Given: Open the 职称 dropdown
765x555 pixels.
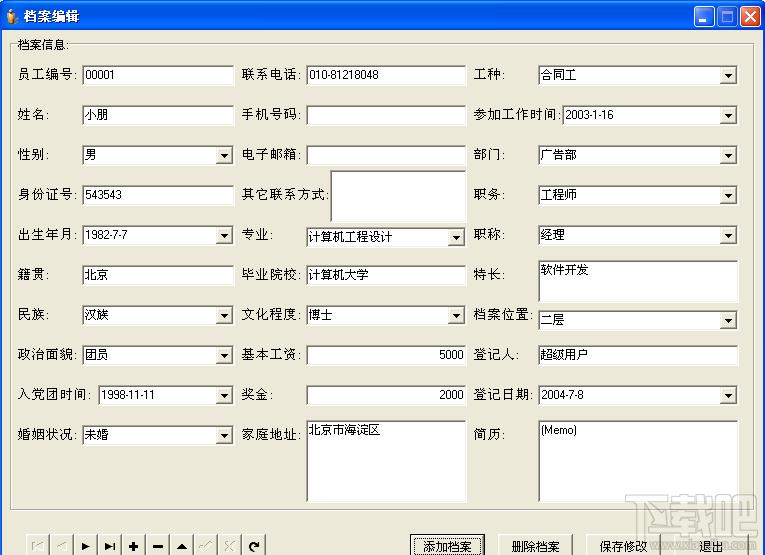Looking at the screenshot, I should click(x=728, y=236).
